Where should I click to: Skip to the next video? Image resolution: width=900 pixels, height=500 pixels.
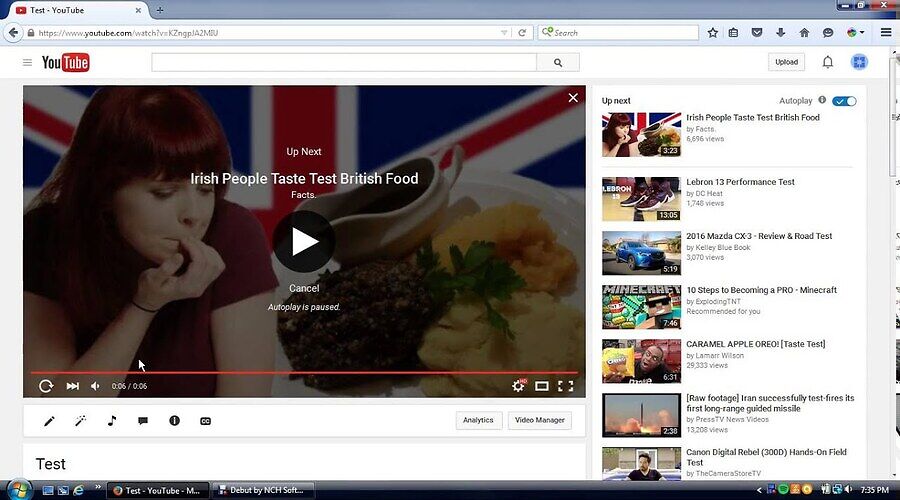72,386
